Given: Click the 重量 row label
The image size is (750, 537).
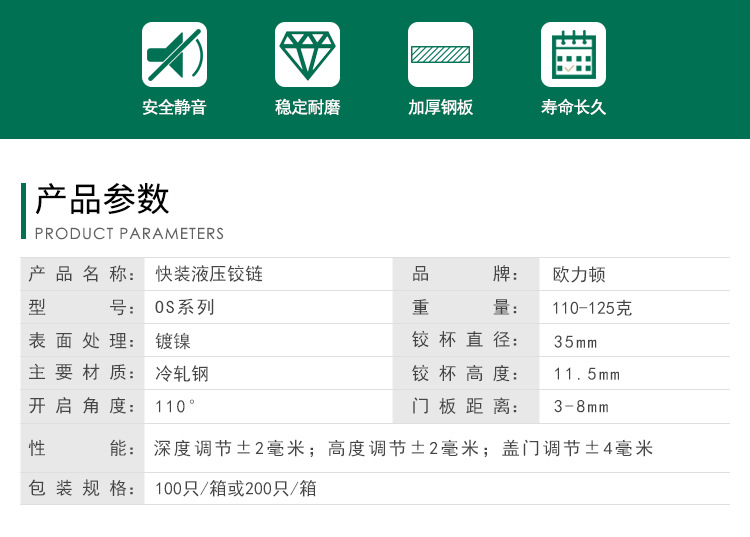Looking at the screenshot, I should (x=465, y=307).
